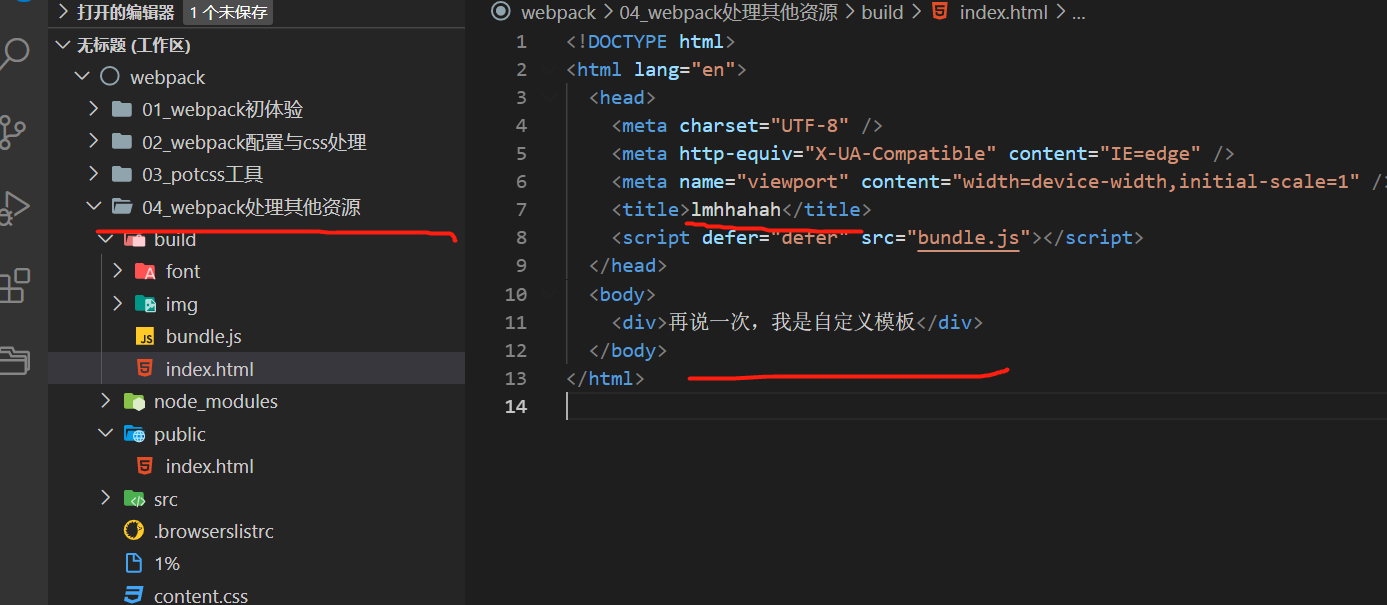Select build in the breadcrumb bar
The width and height of the screenshot is (1387, 605).
point(882,12)
